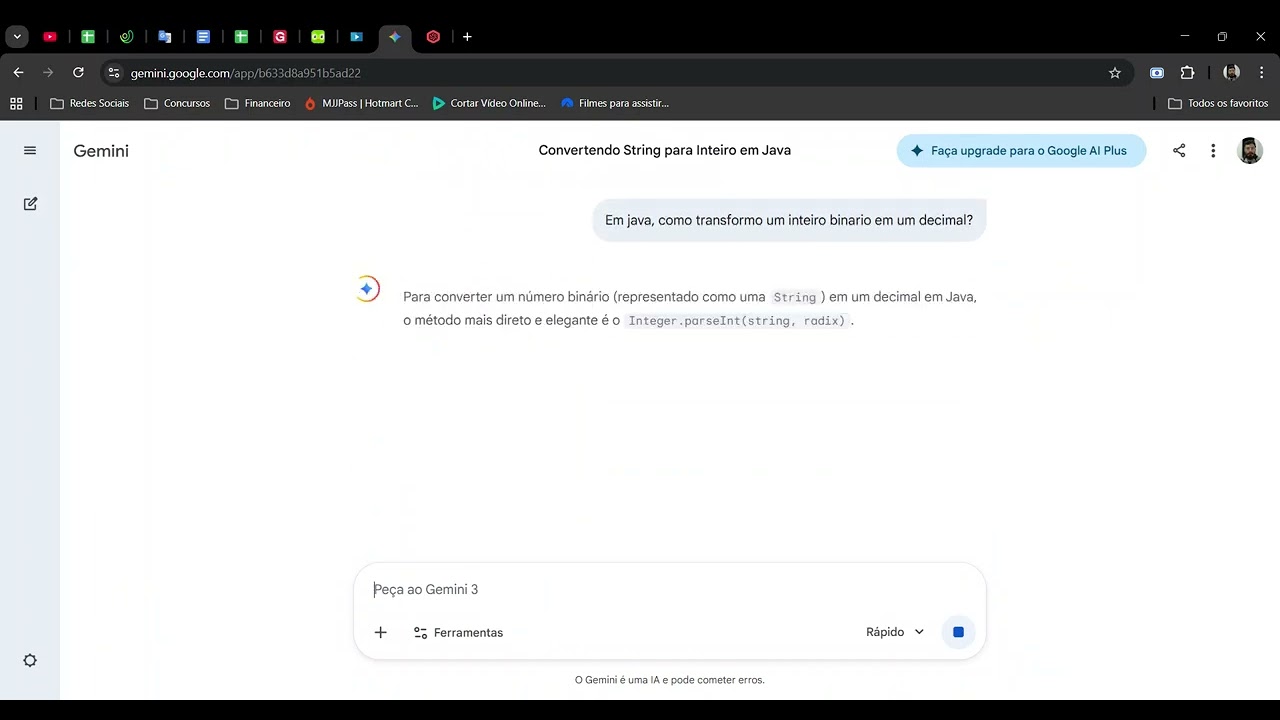Open the tab search dropdown arrow
1280x720 pixels.
[17, 37]
